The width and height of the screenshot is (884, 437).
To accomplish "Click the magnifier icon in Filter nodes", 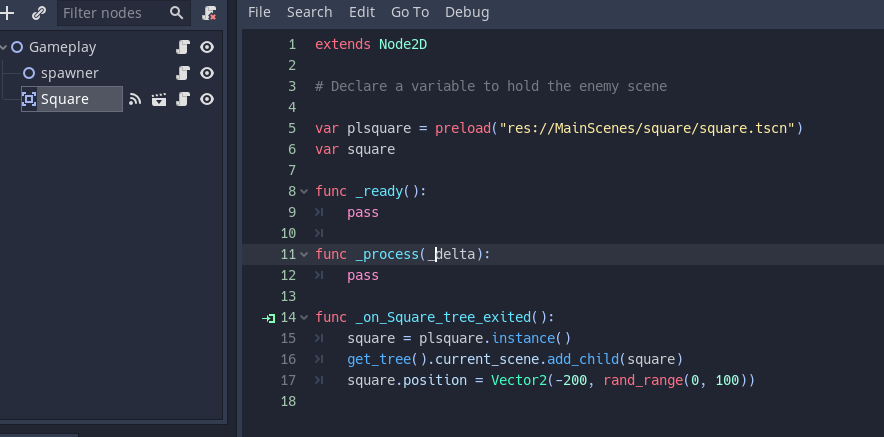I will point(176,13).
